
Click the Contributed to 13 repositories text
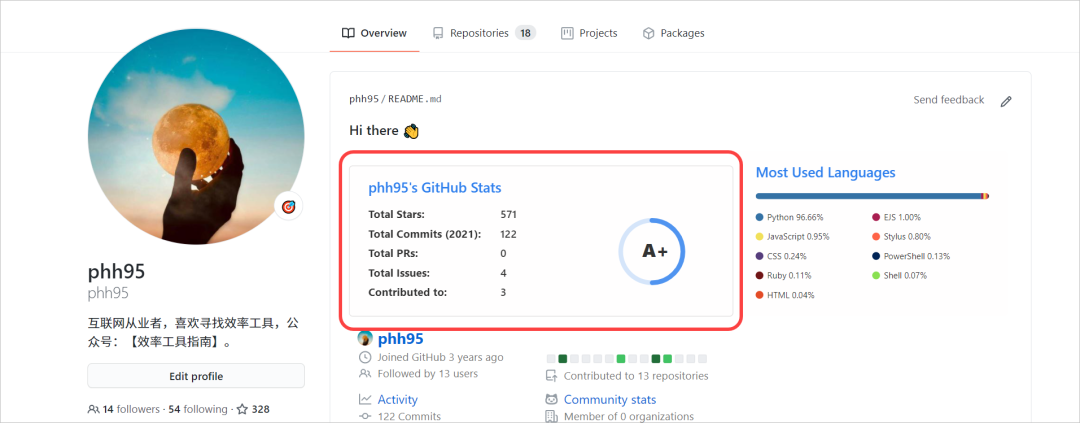click(636, 376)
